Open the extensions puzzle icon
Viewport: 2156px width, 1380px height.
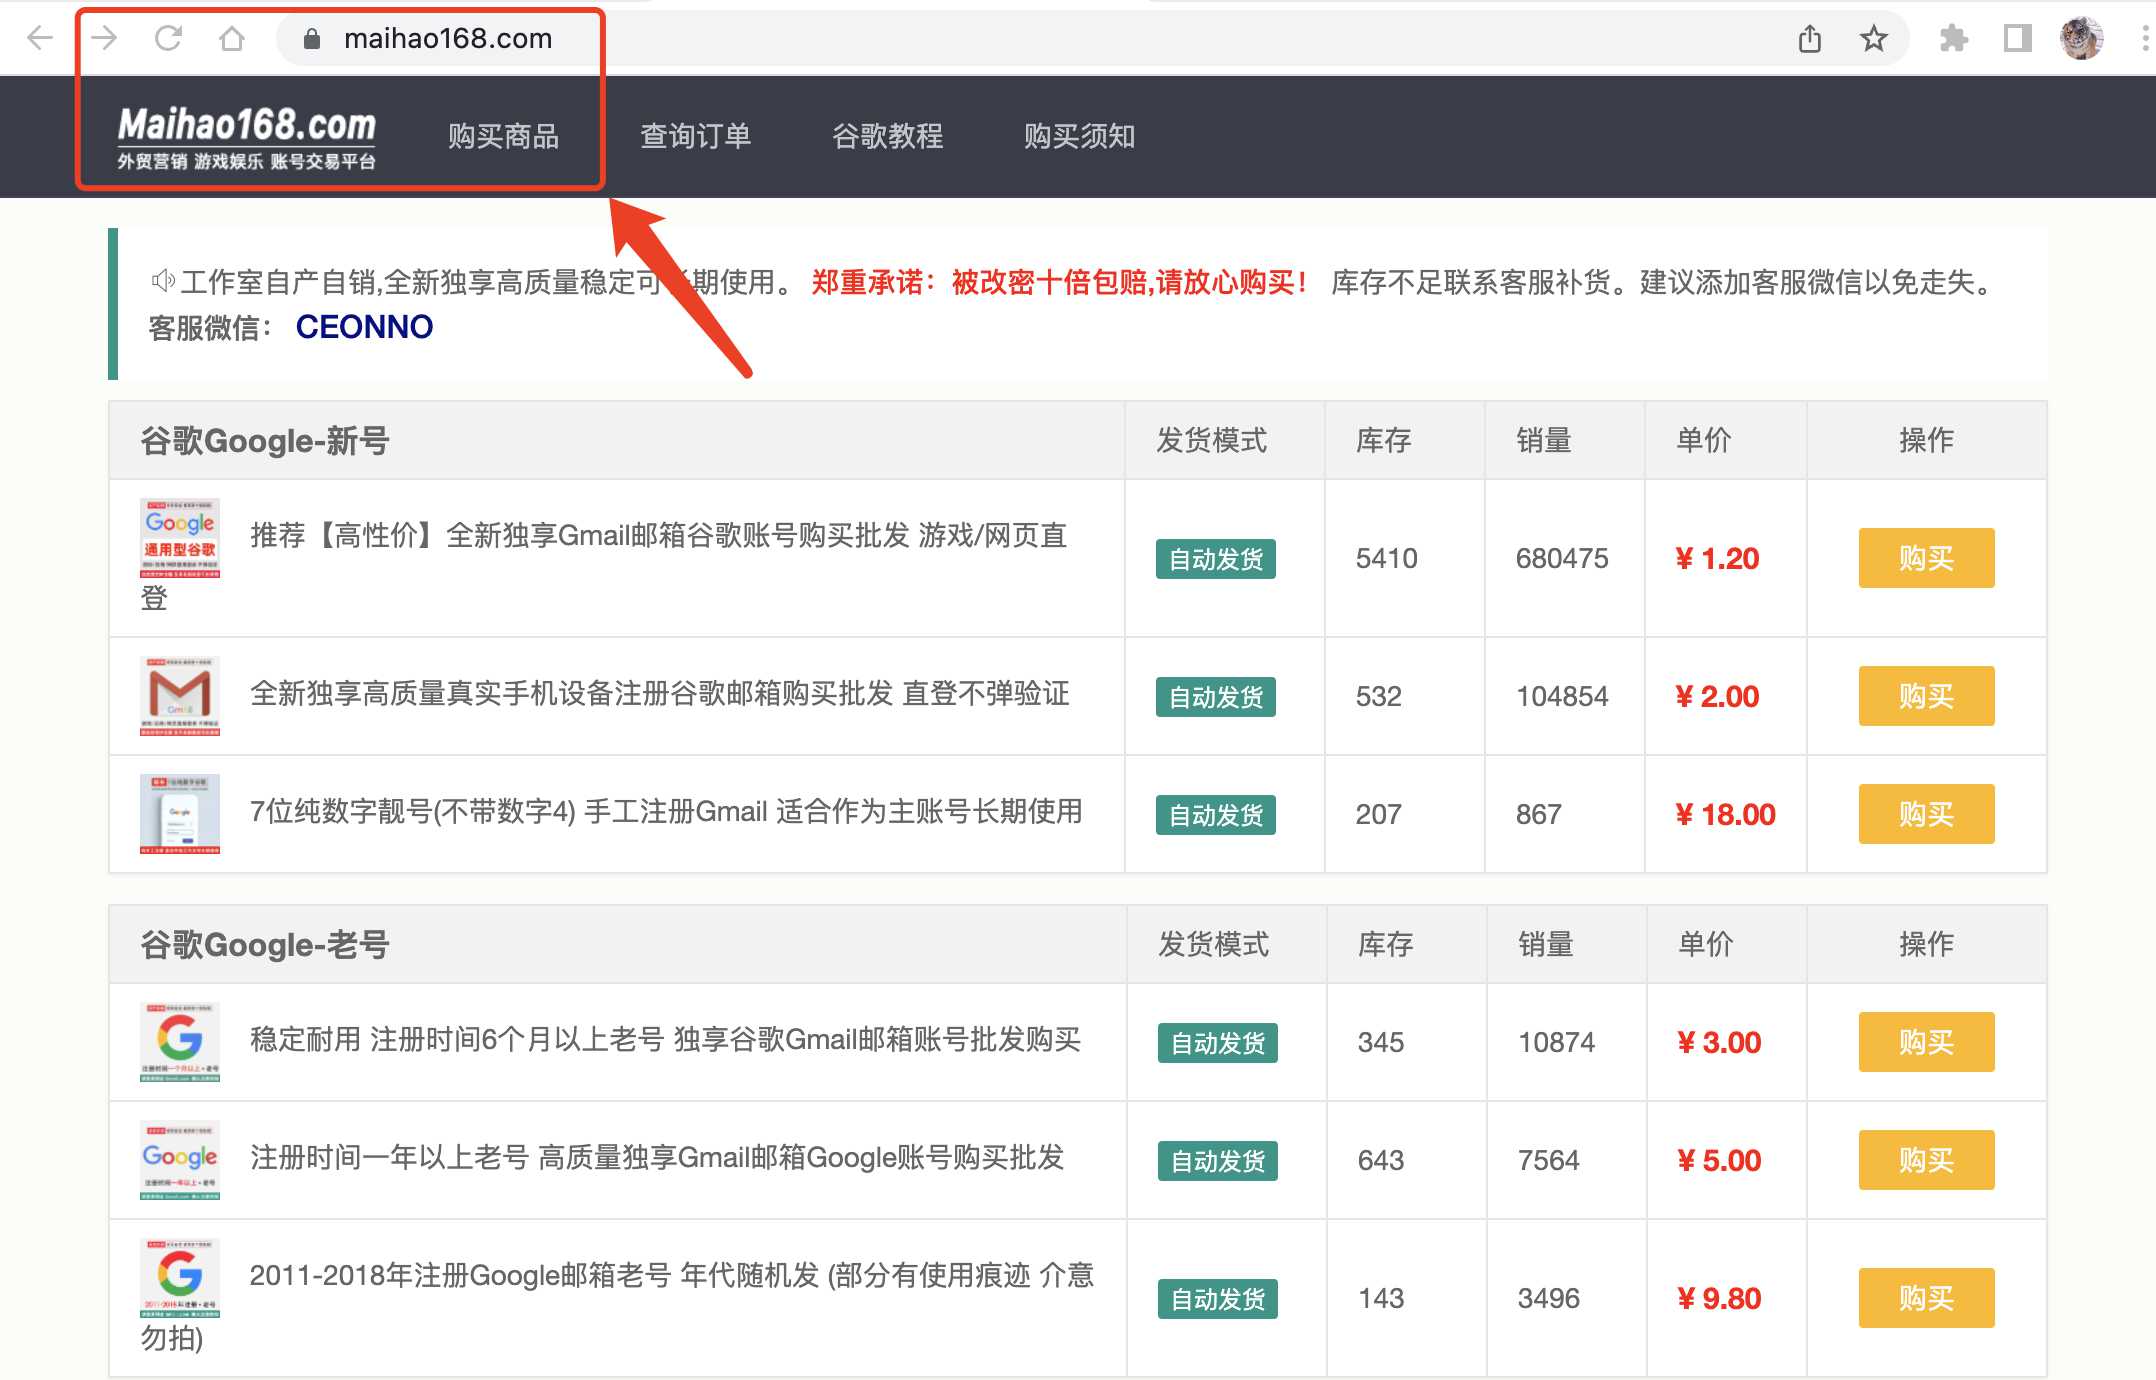(1953, 38)
